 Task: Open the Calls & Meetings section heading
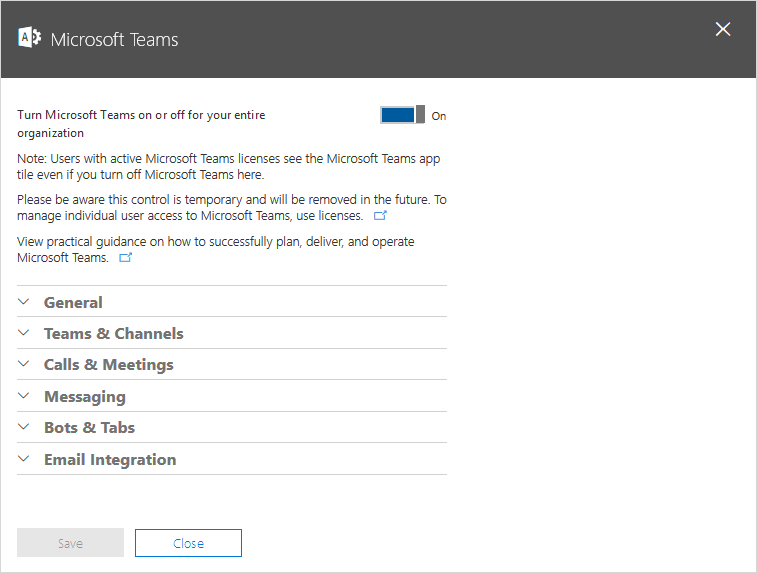[x=109, y=365]
